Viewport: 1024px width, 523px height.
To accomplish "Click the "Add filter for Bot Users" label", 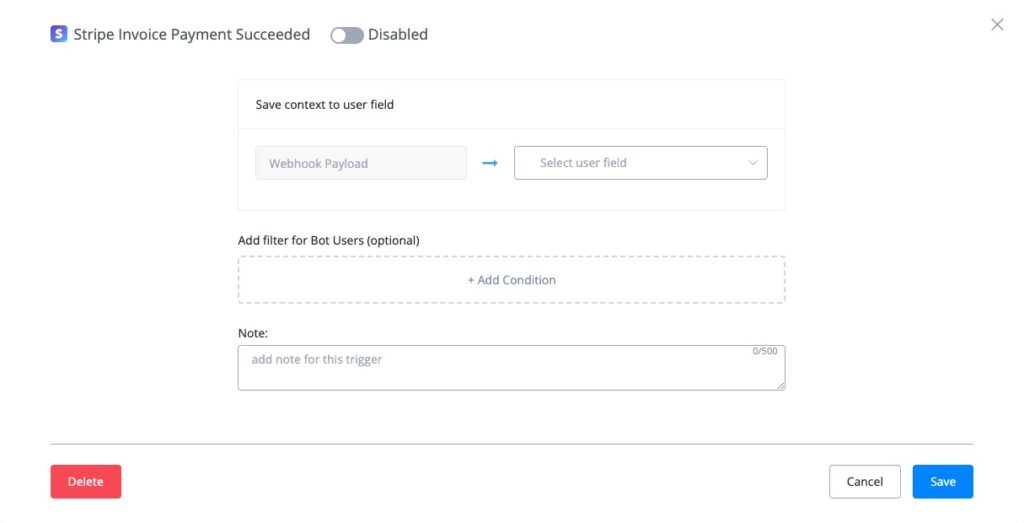I will point(329,240).
